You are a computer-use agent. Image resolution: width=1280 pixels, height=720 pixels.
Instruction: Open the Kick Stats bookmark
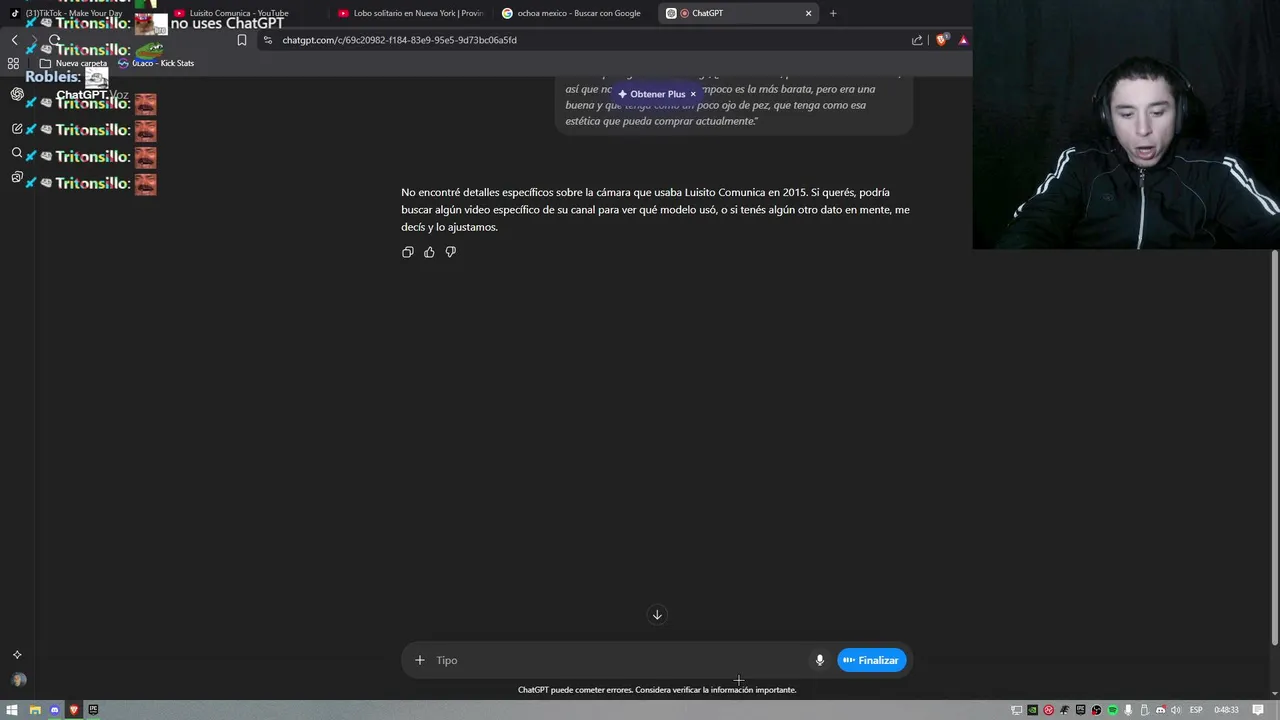(156, 63)
